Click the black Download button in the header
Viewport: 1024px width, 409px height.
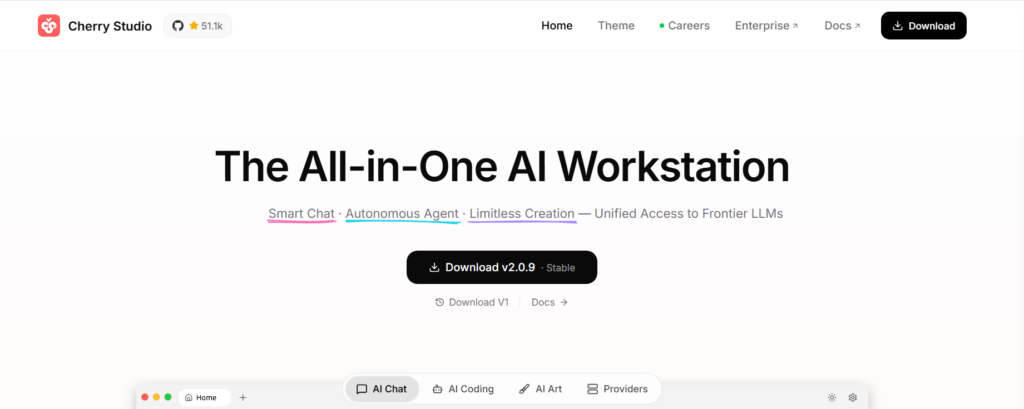923,25
